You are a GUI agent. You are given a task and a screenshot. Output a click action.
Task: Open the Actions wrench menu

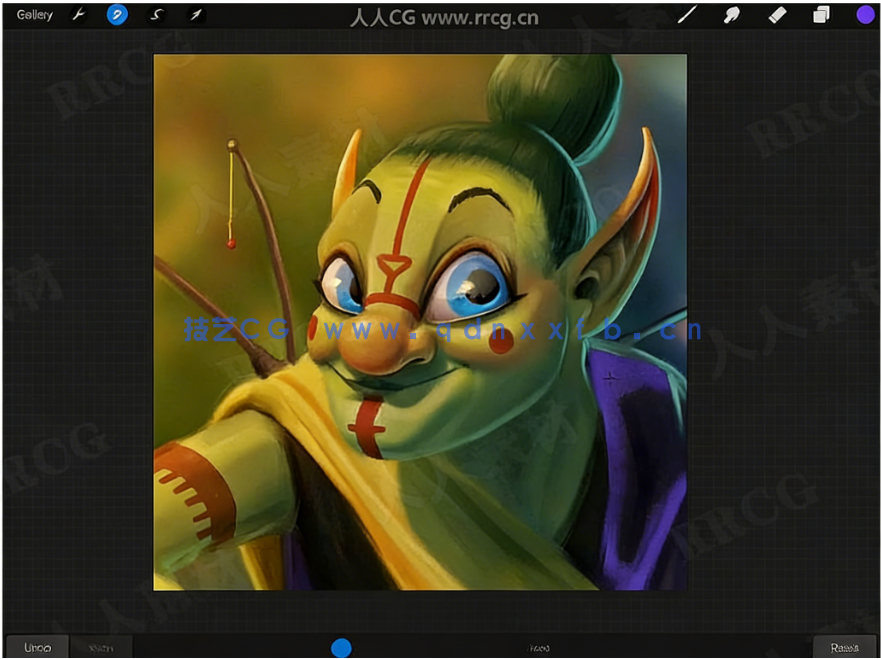[x=79, y=15]
